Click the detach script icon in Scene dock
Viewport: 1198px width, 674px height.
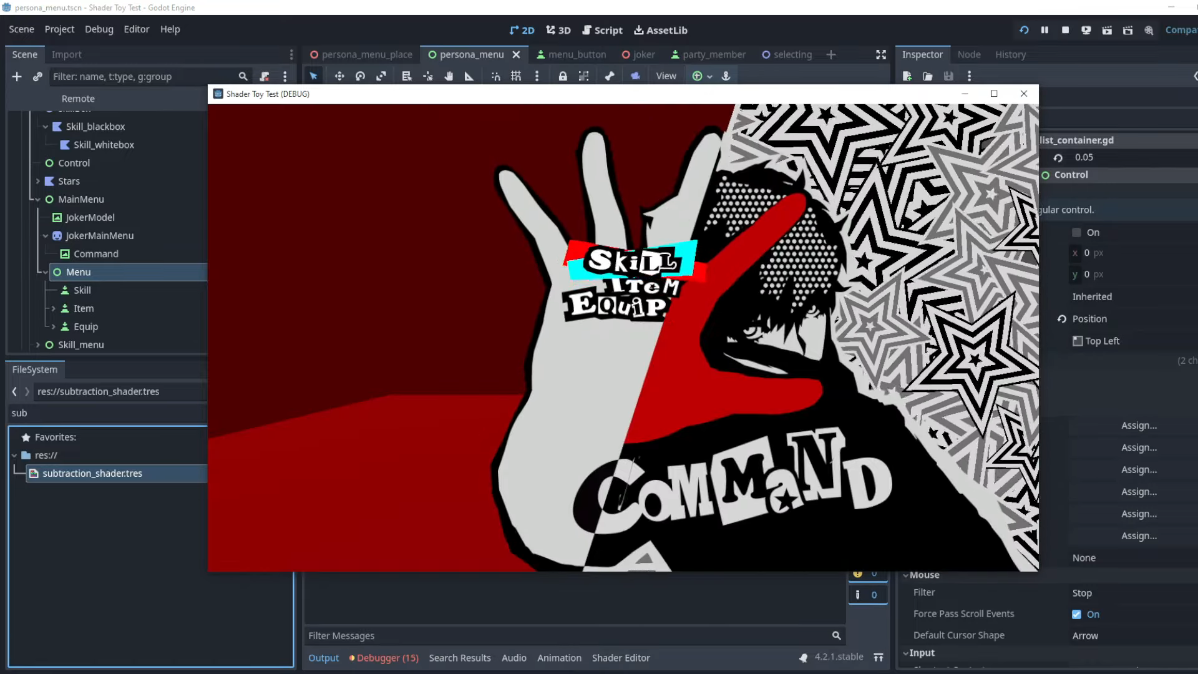click(264, 76)
